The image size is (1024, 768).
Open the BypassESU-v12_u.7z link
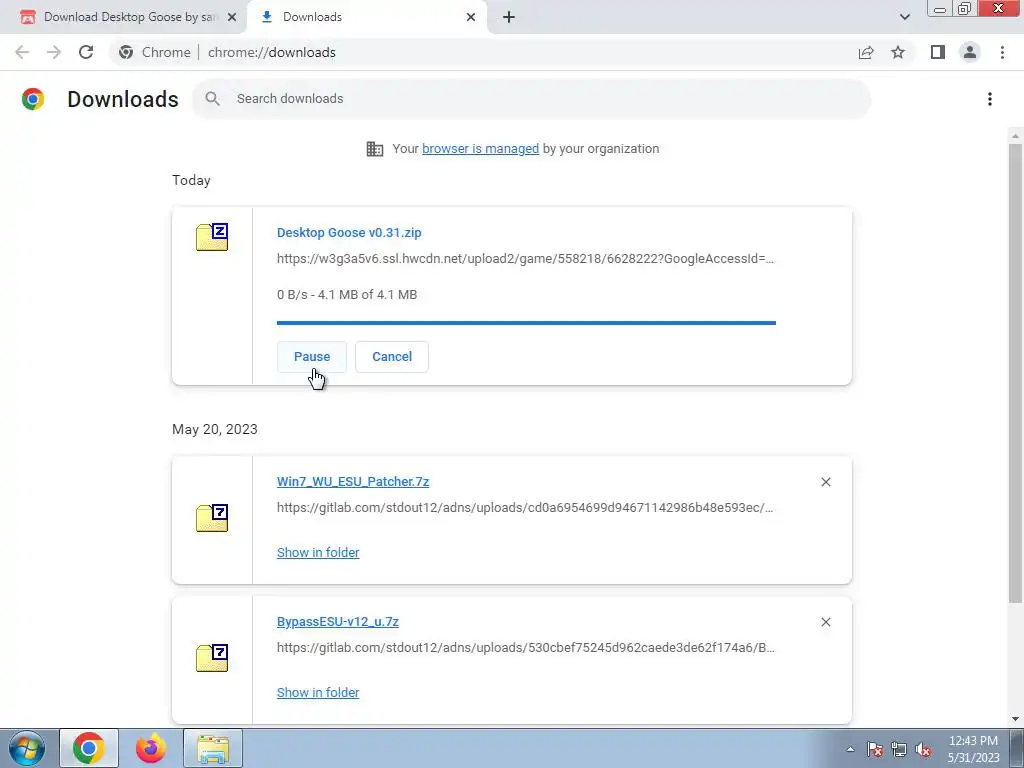338,622
